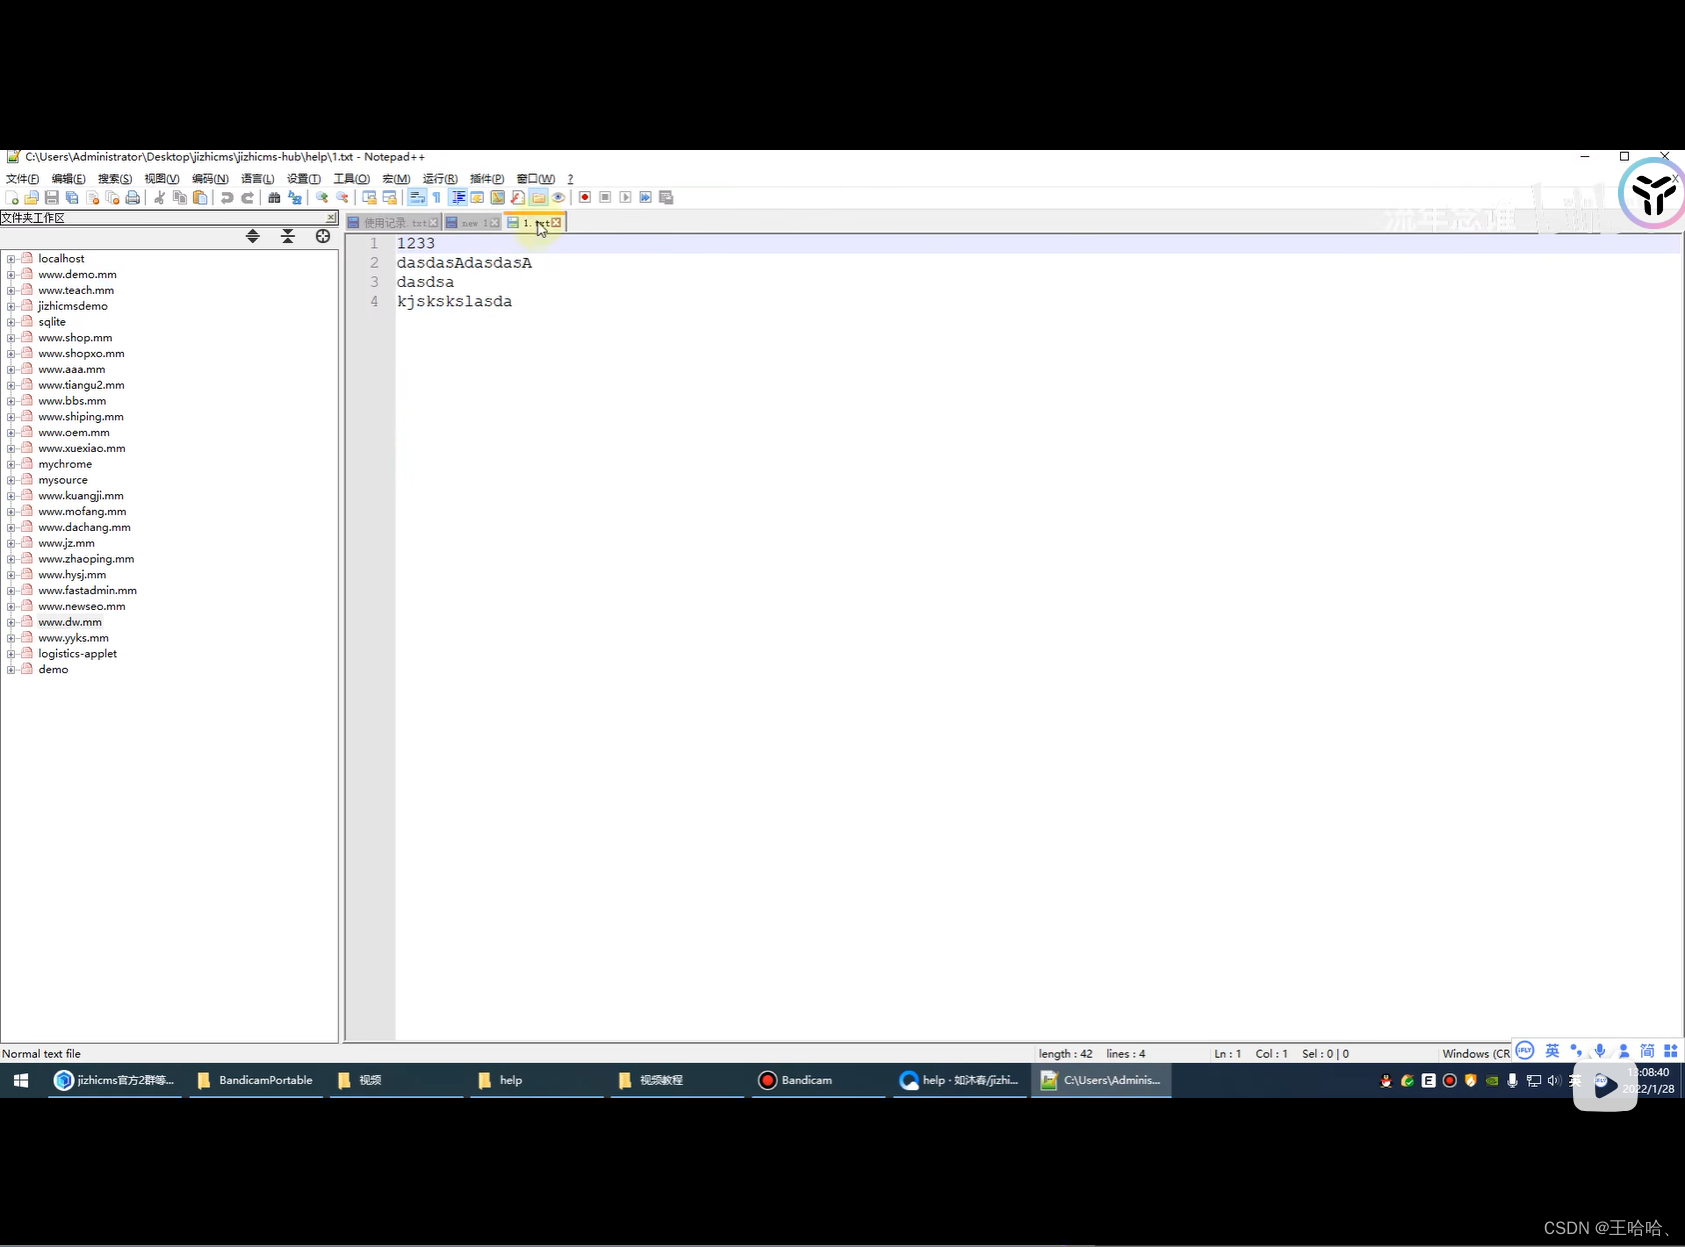Open BandicamPortable folder on the taskbar
Image resolution: width=1685 pixels, height=1247 pixels.
pos(256,1080)
